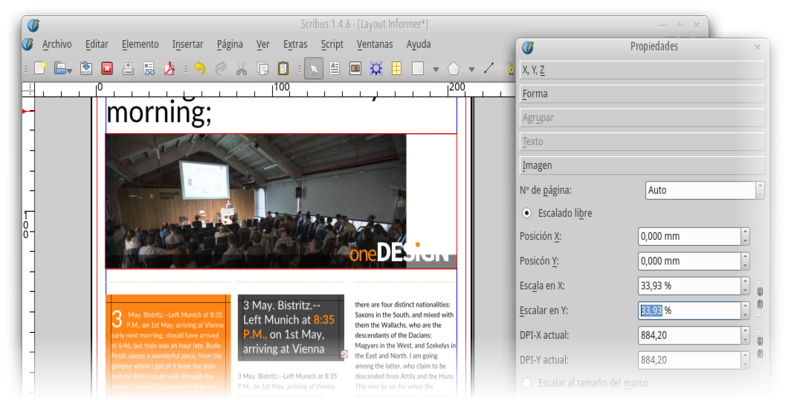Viewport: 800px width, 400px height.
Task: Toggle the DPI ratio chain lock
Action: pos(760,347)
